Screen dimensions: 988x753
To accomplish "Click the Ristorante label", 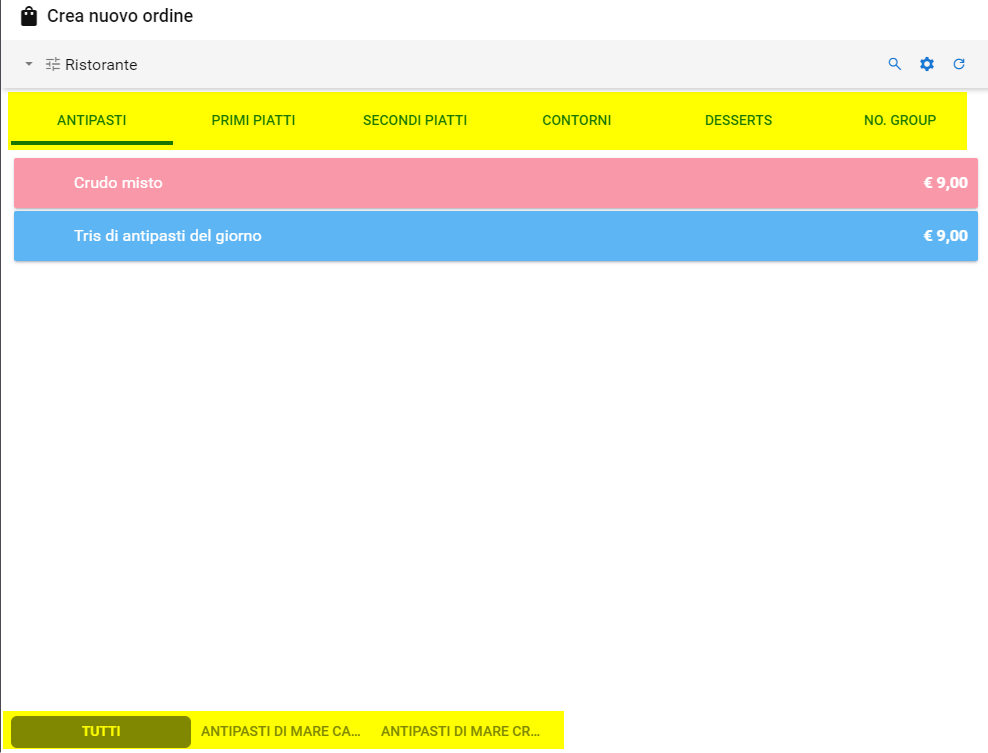I will pos(101,65).
